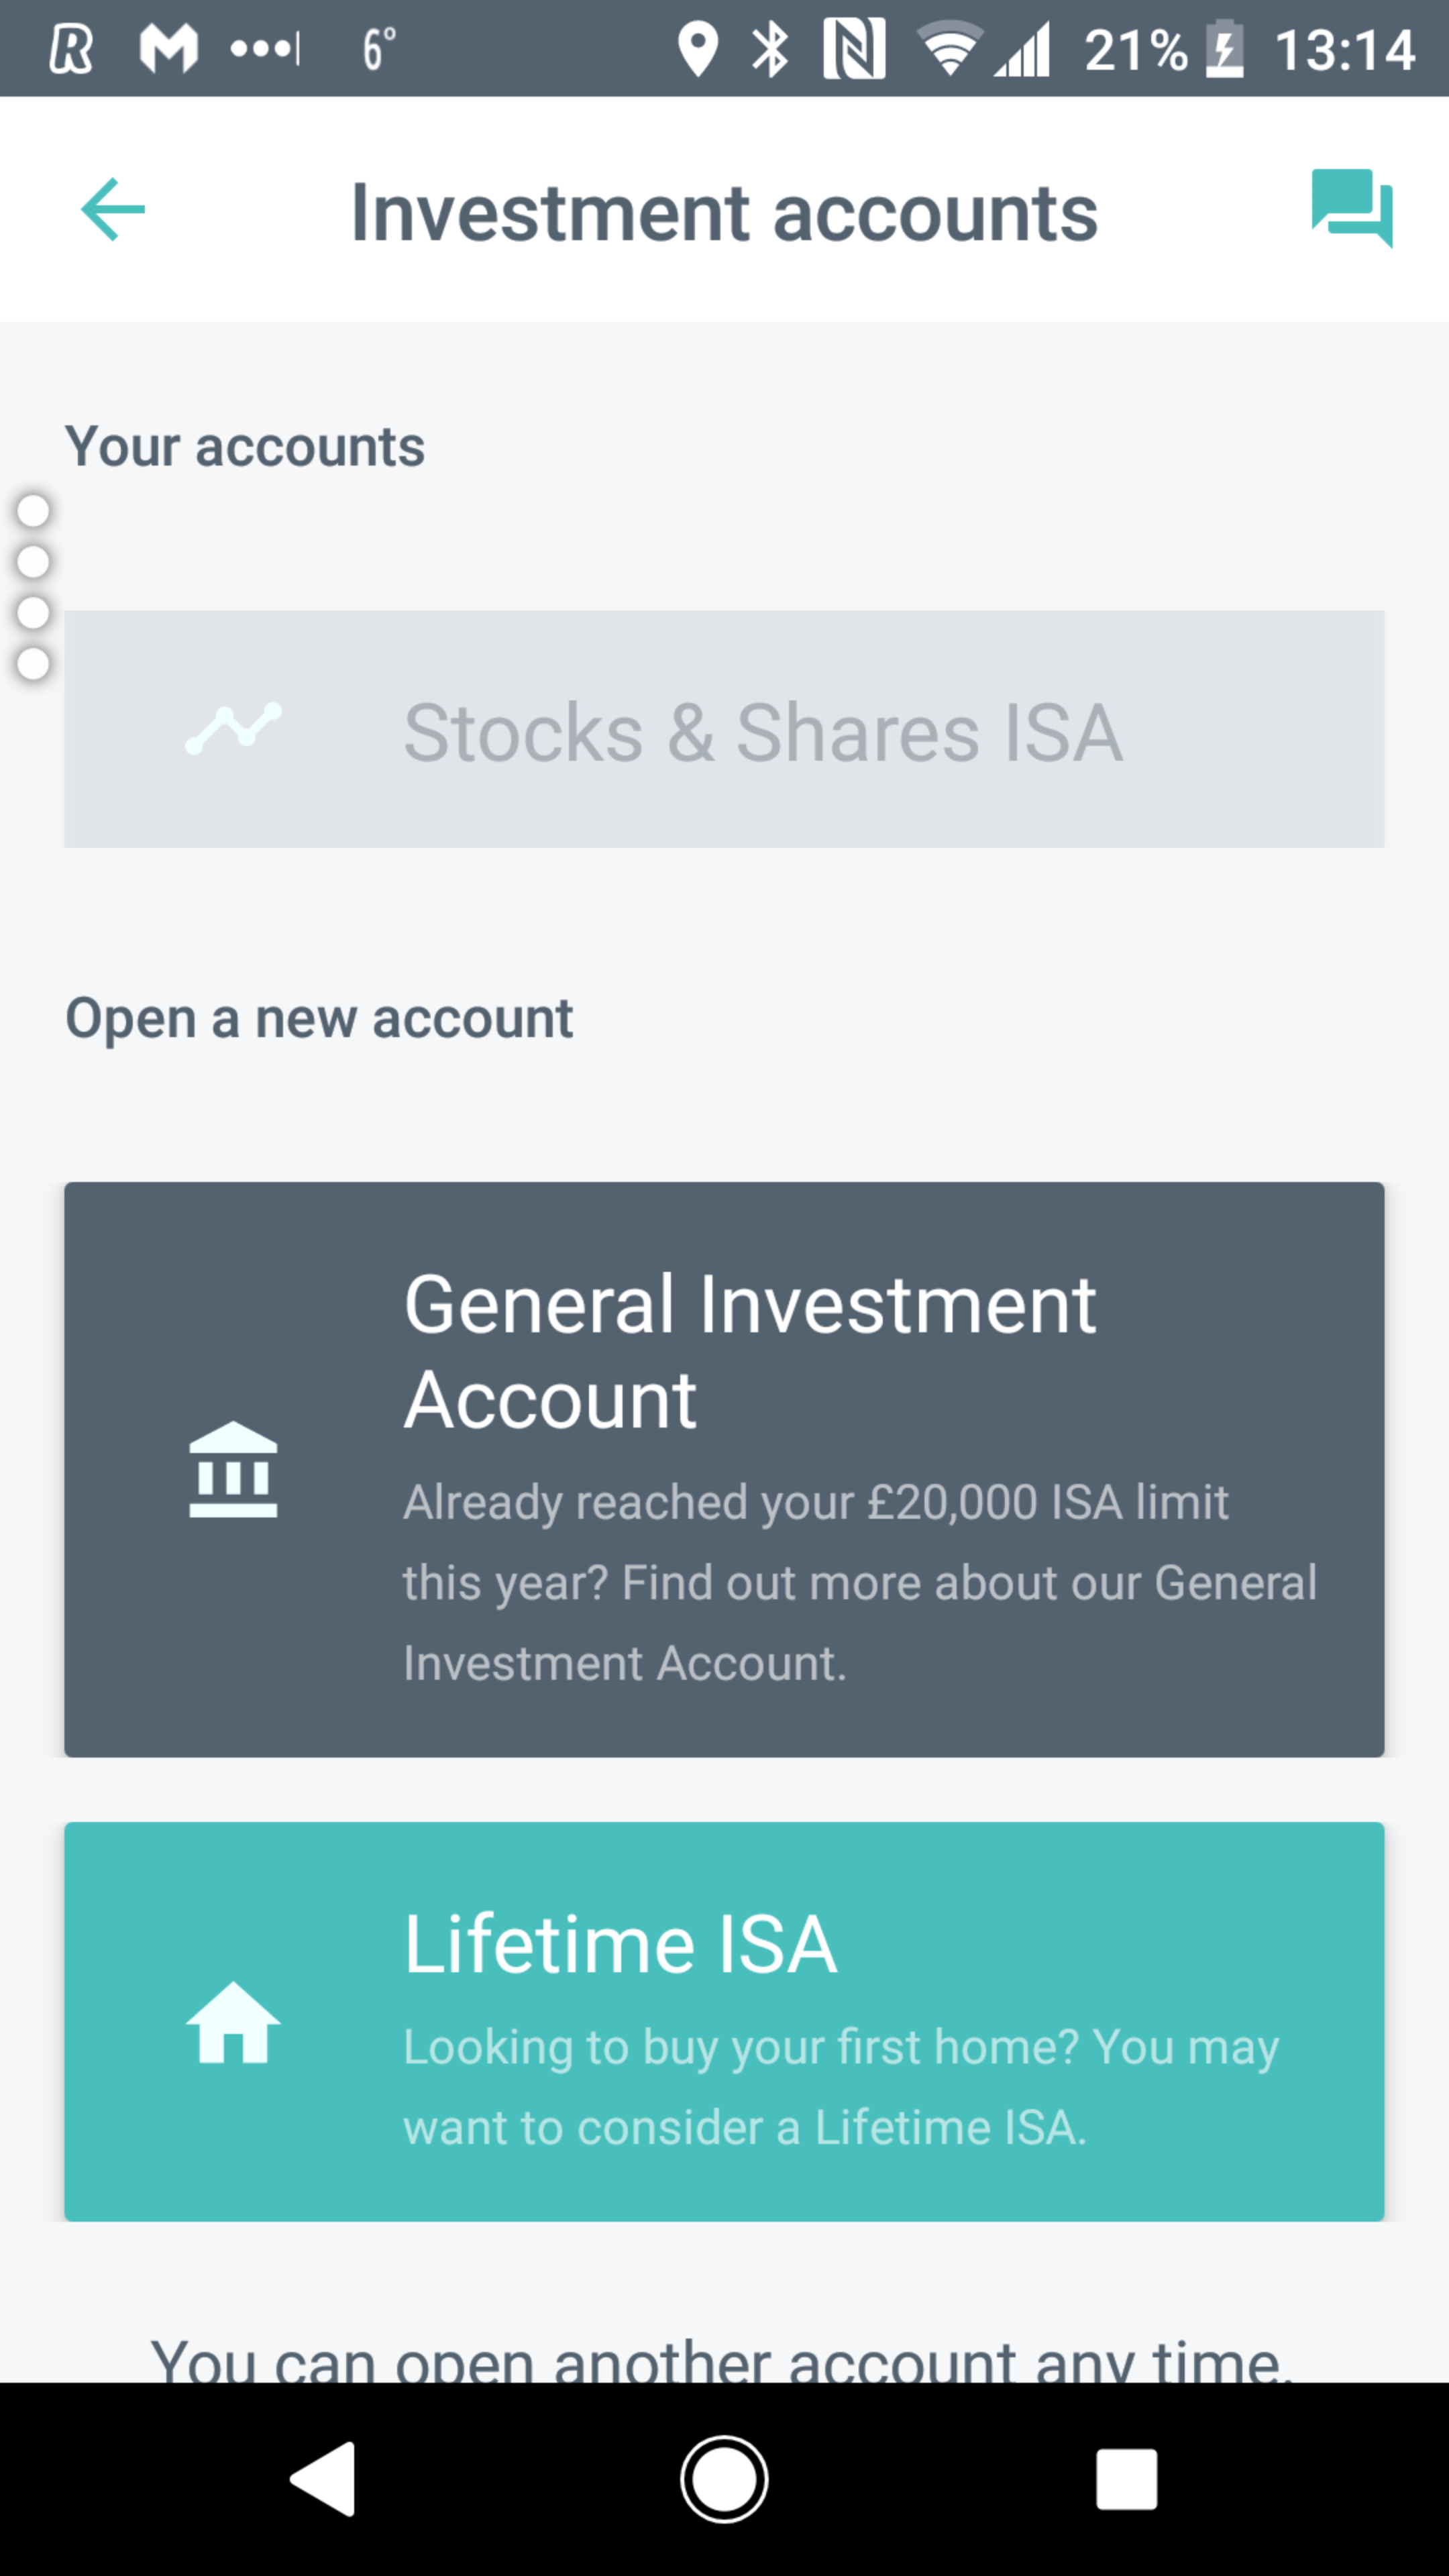Open the chat support icon

[x=1351, y=207]
